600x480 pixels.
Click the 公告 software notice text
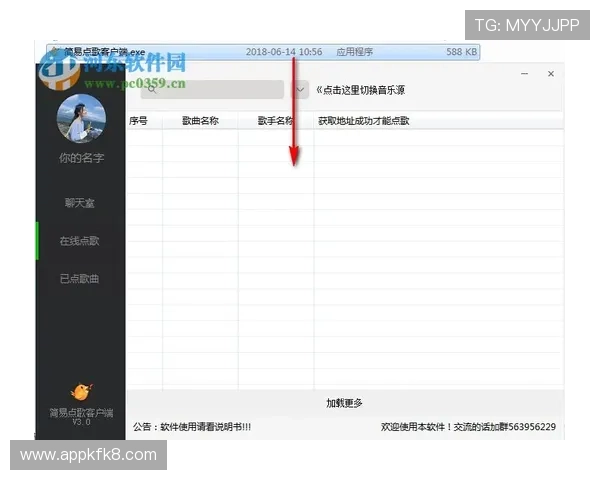192,427
